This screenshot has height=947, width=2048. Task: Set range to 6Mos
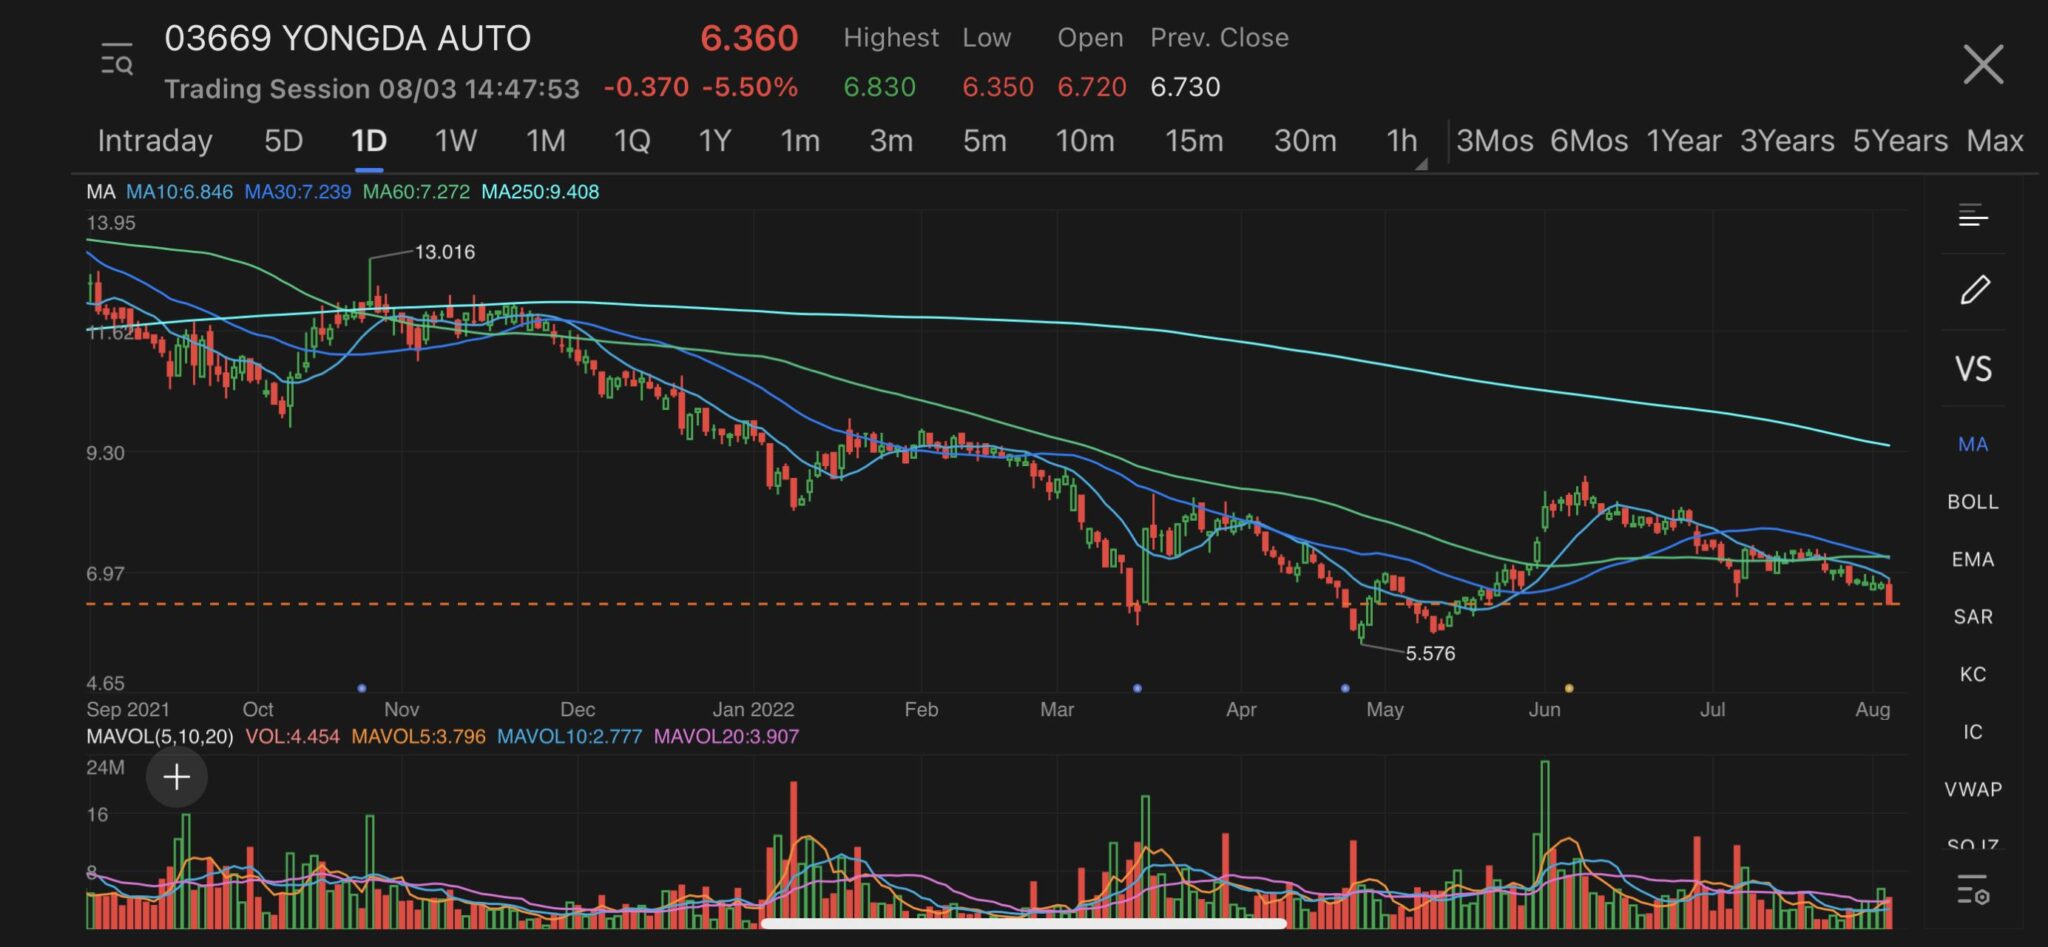[1589, 140]
